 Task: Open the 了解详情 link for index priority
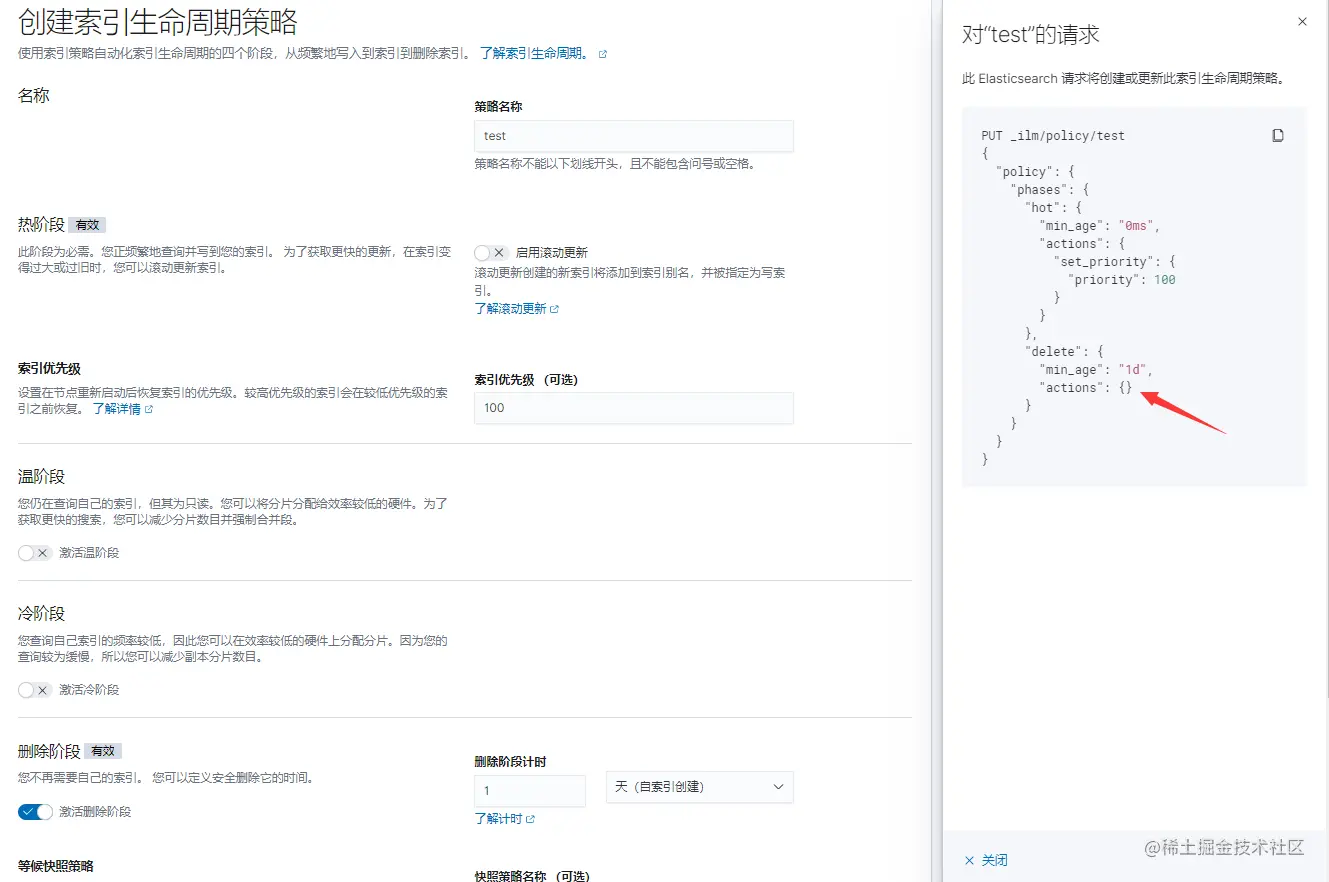[123, 409]
